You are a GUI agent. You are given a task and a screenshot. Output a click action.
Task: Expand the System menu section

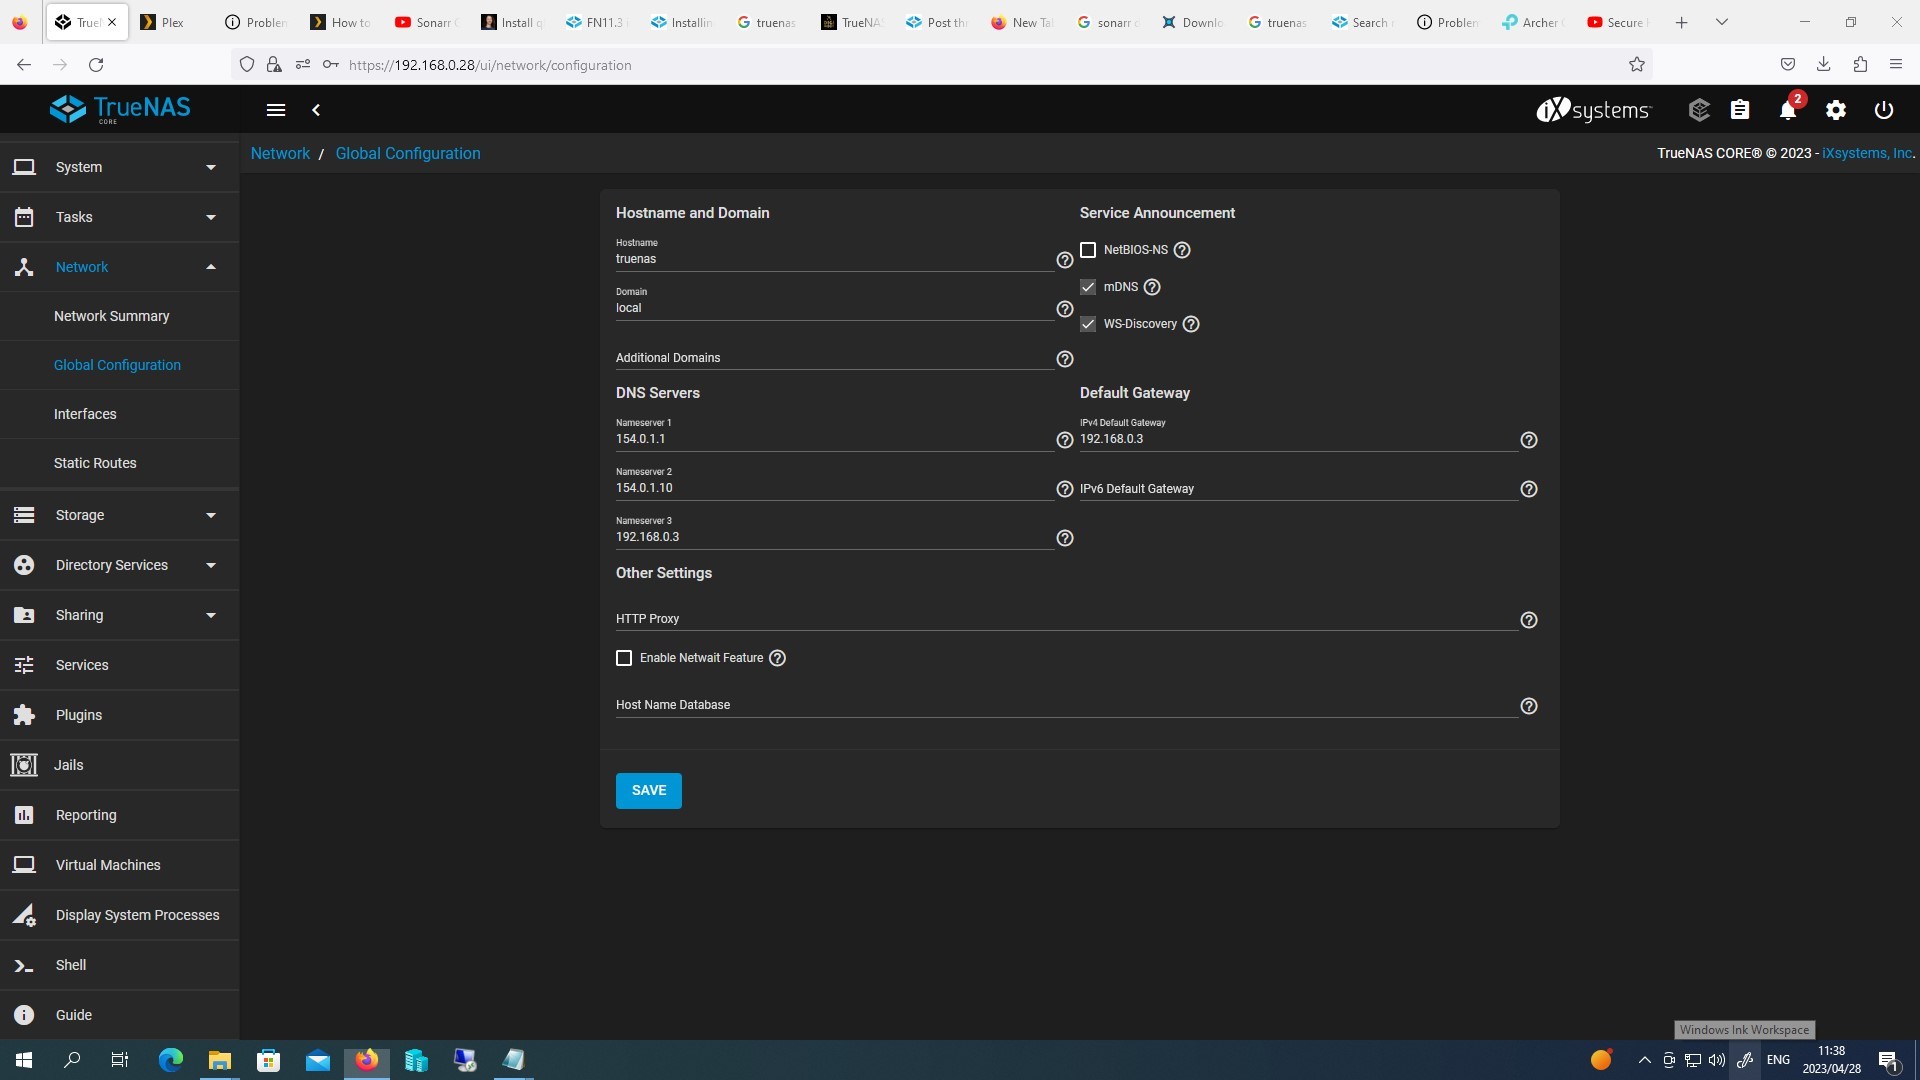coord(120,167)
